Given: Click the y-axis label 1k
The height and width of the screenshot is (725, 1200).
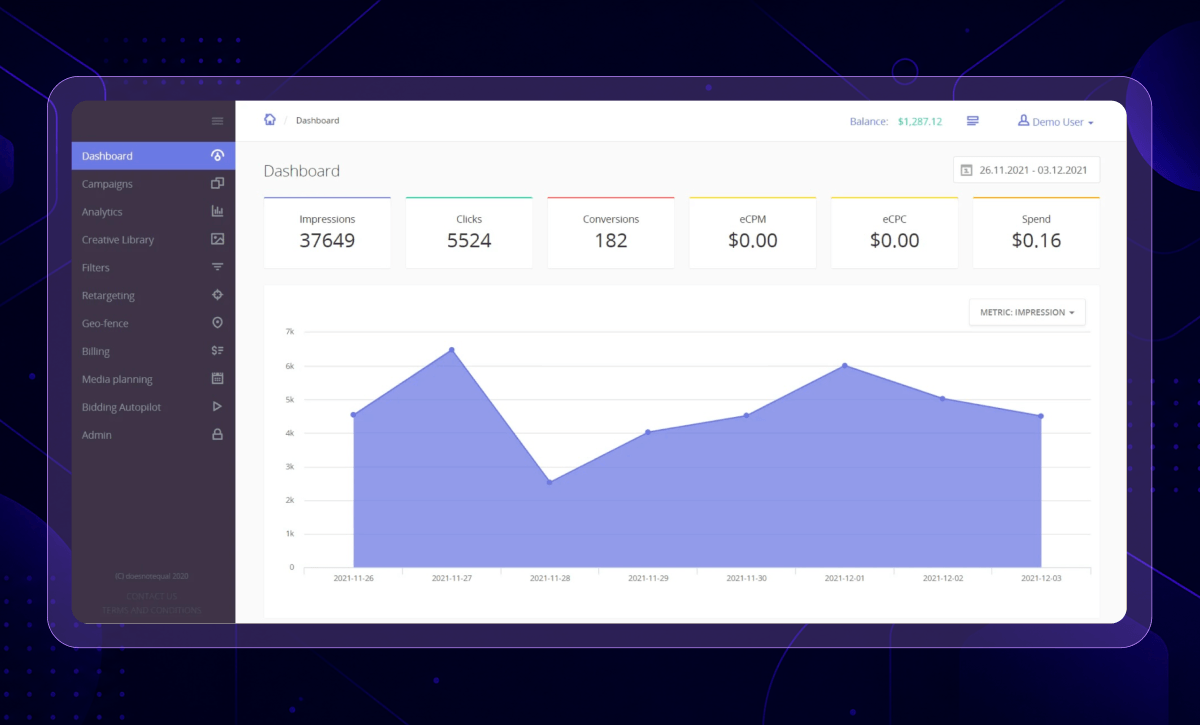Looking at the screenshot, I should click(290, 534).
